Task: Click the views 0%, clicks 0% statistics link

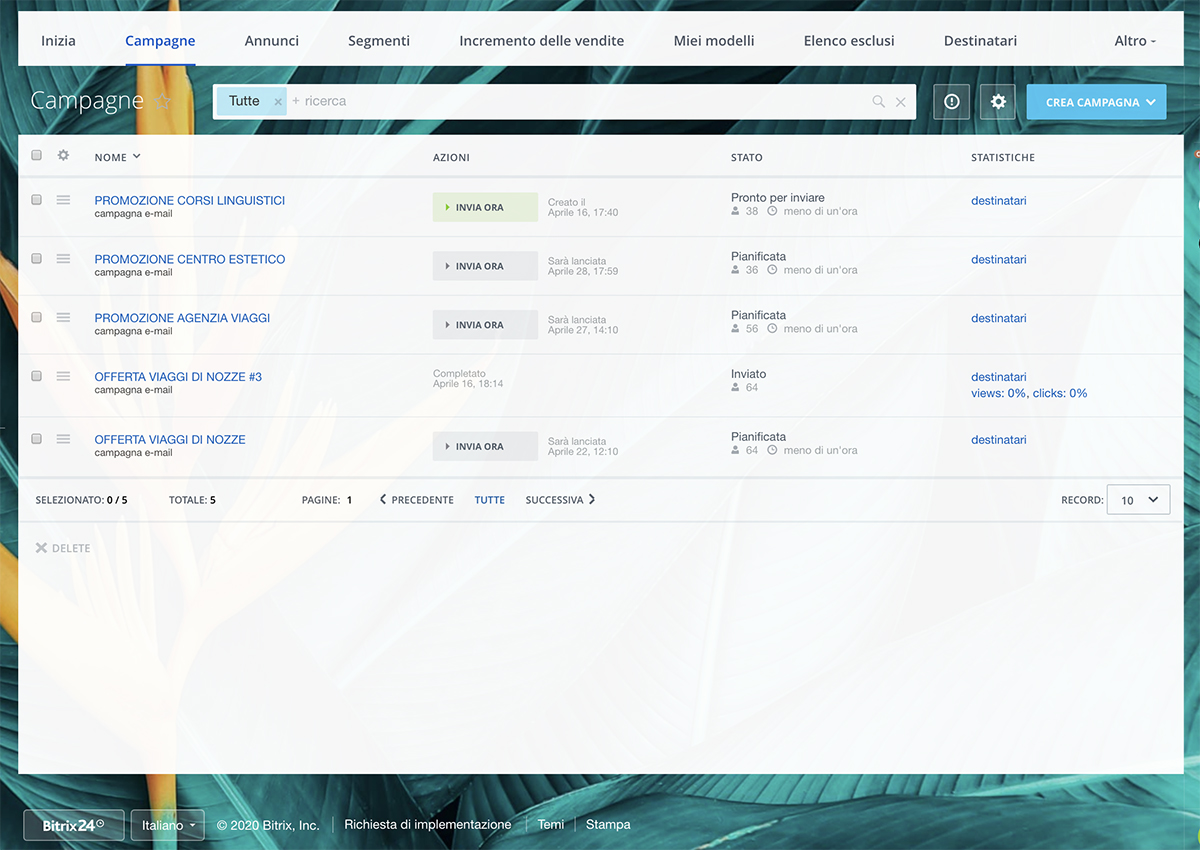Action: click(x=1029, y=393)
